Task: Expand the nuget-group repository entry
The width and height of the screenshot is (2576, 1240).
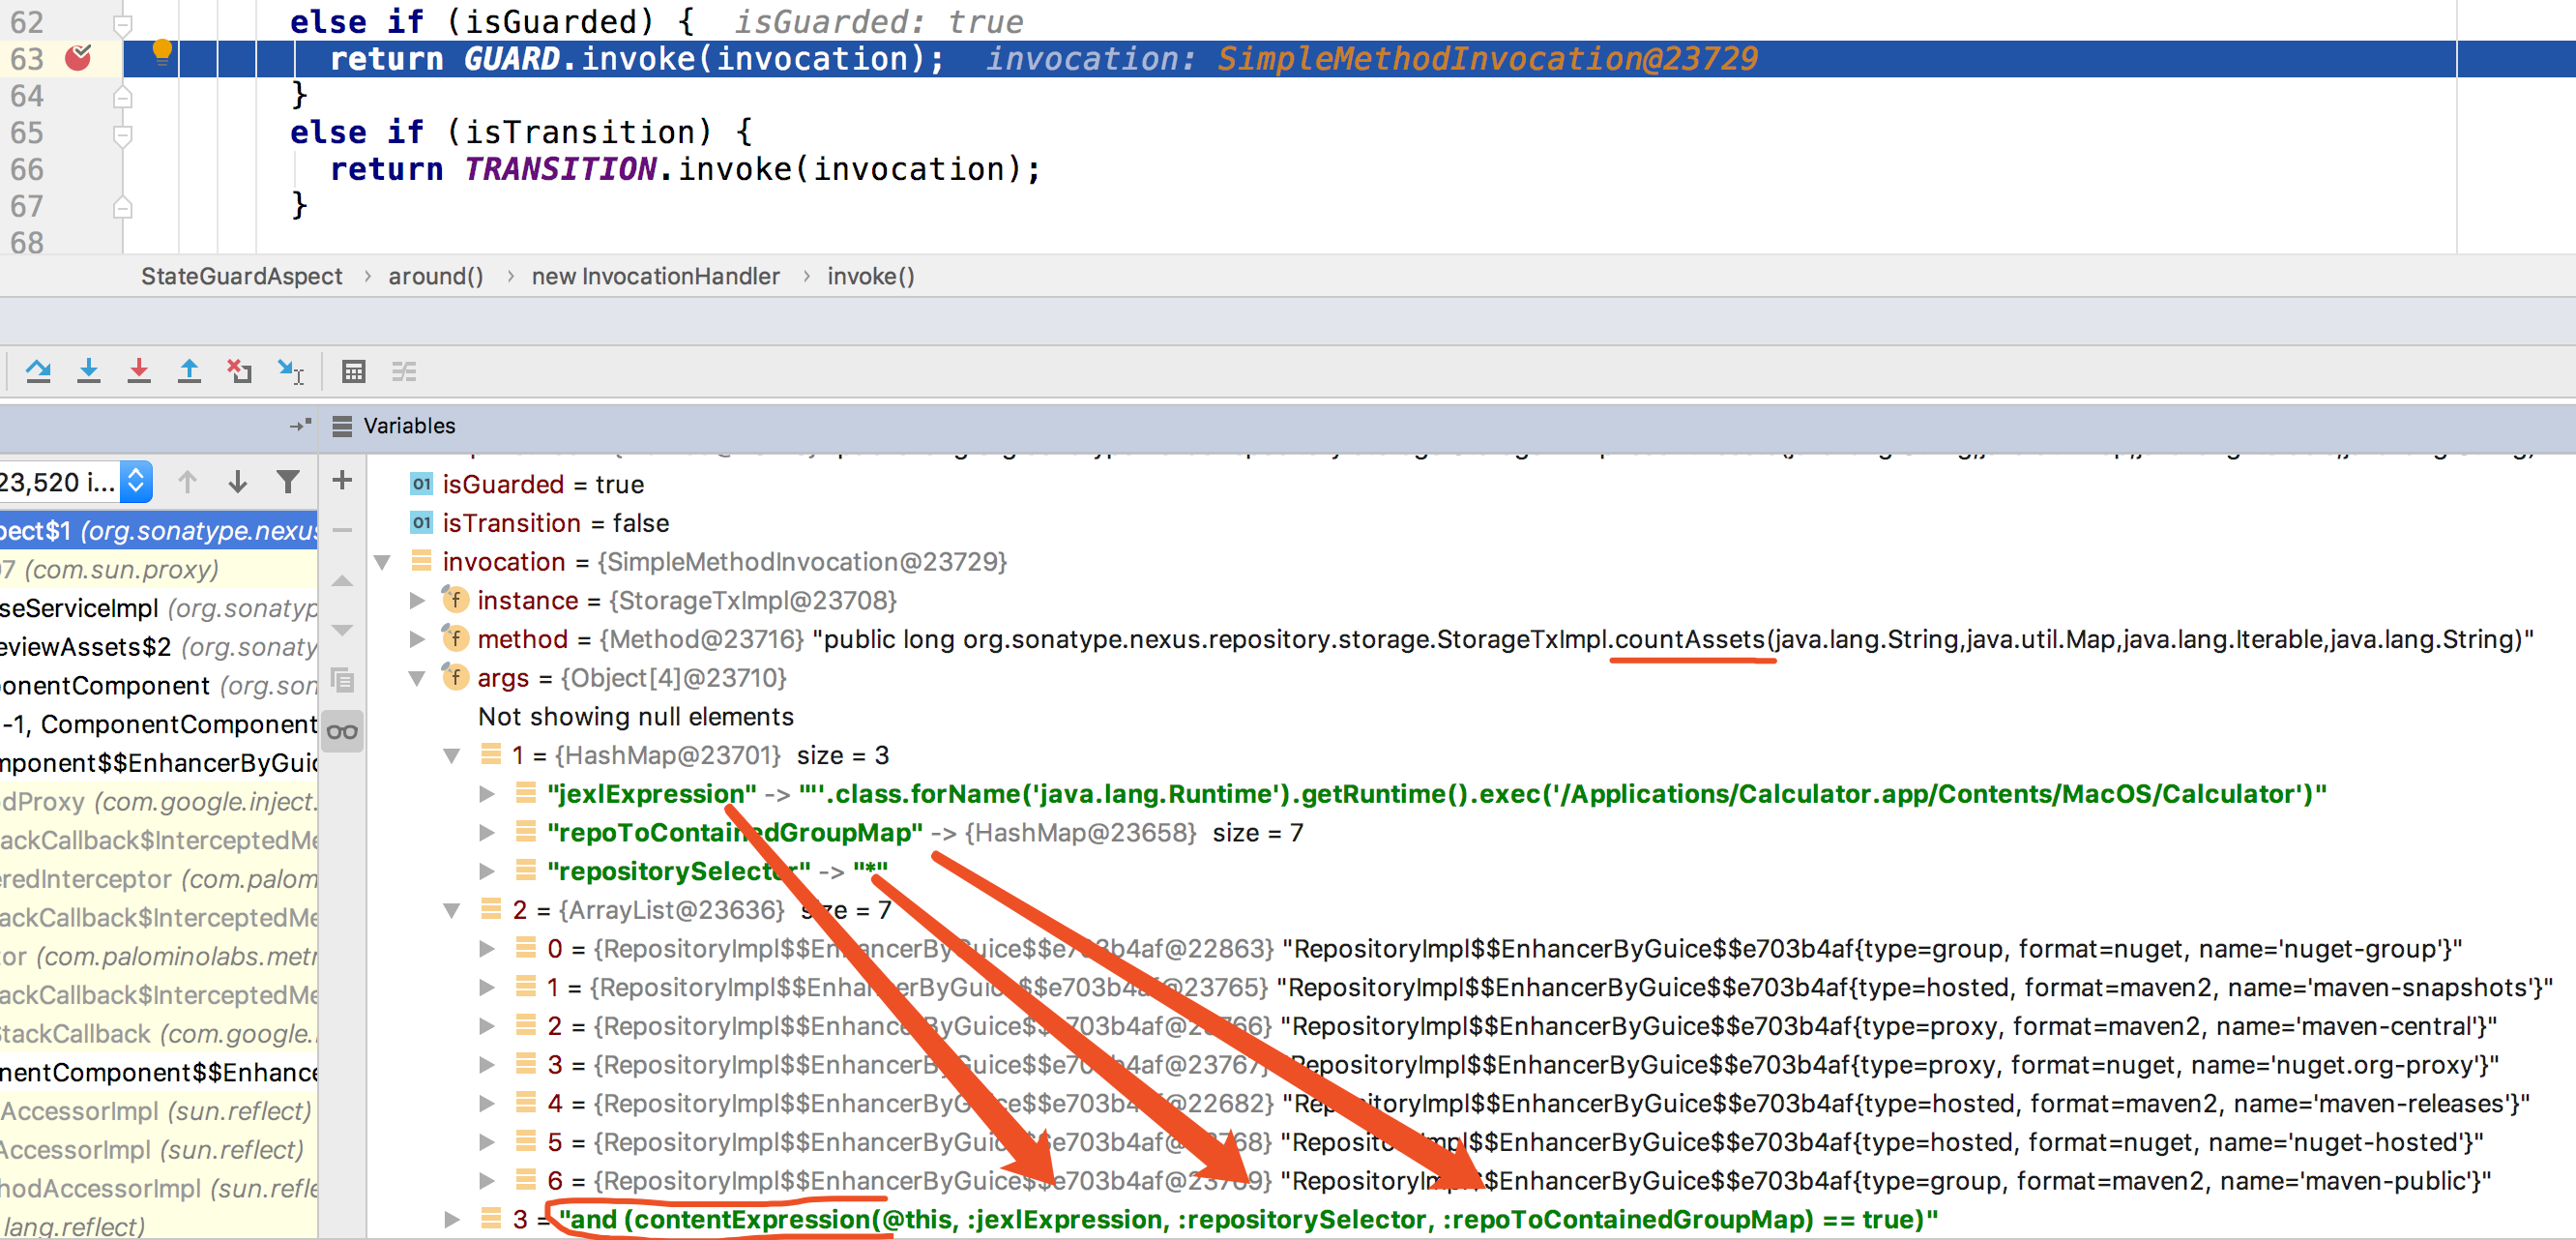Action: coord(487,949)
